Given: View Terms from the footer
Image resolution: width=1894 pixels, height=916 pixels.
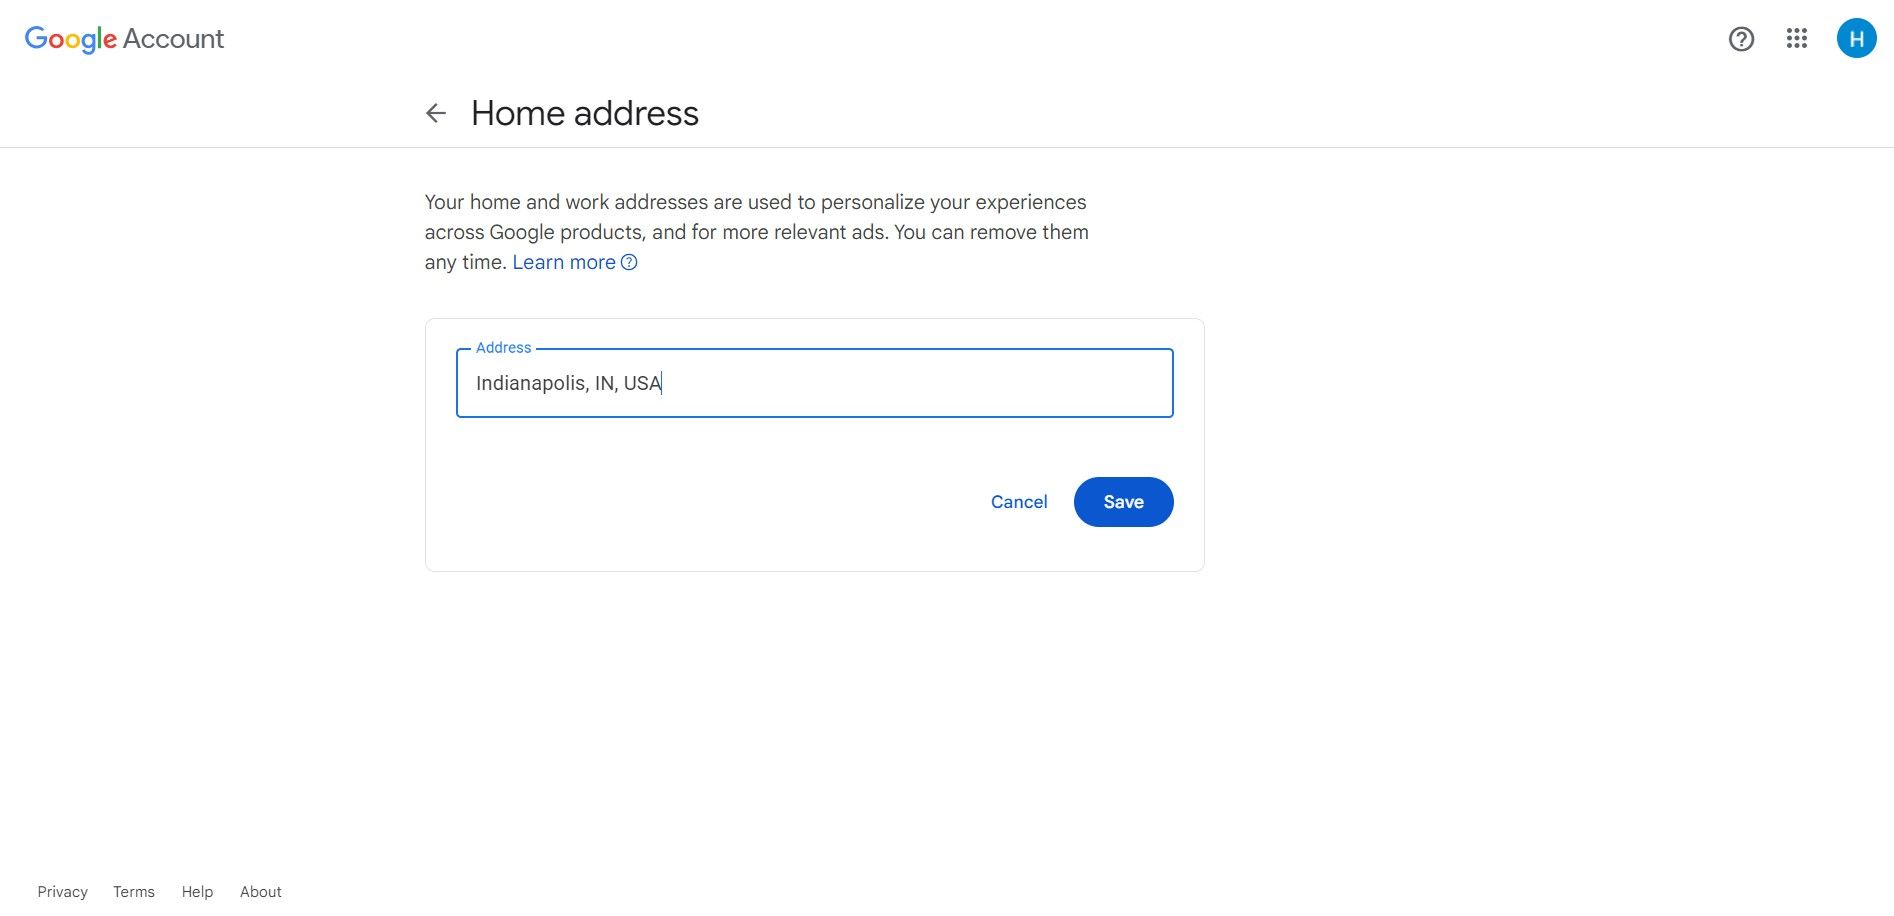Looking at the screenshot, I should [133, 891].
